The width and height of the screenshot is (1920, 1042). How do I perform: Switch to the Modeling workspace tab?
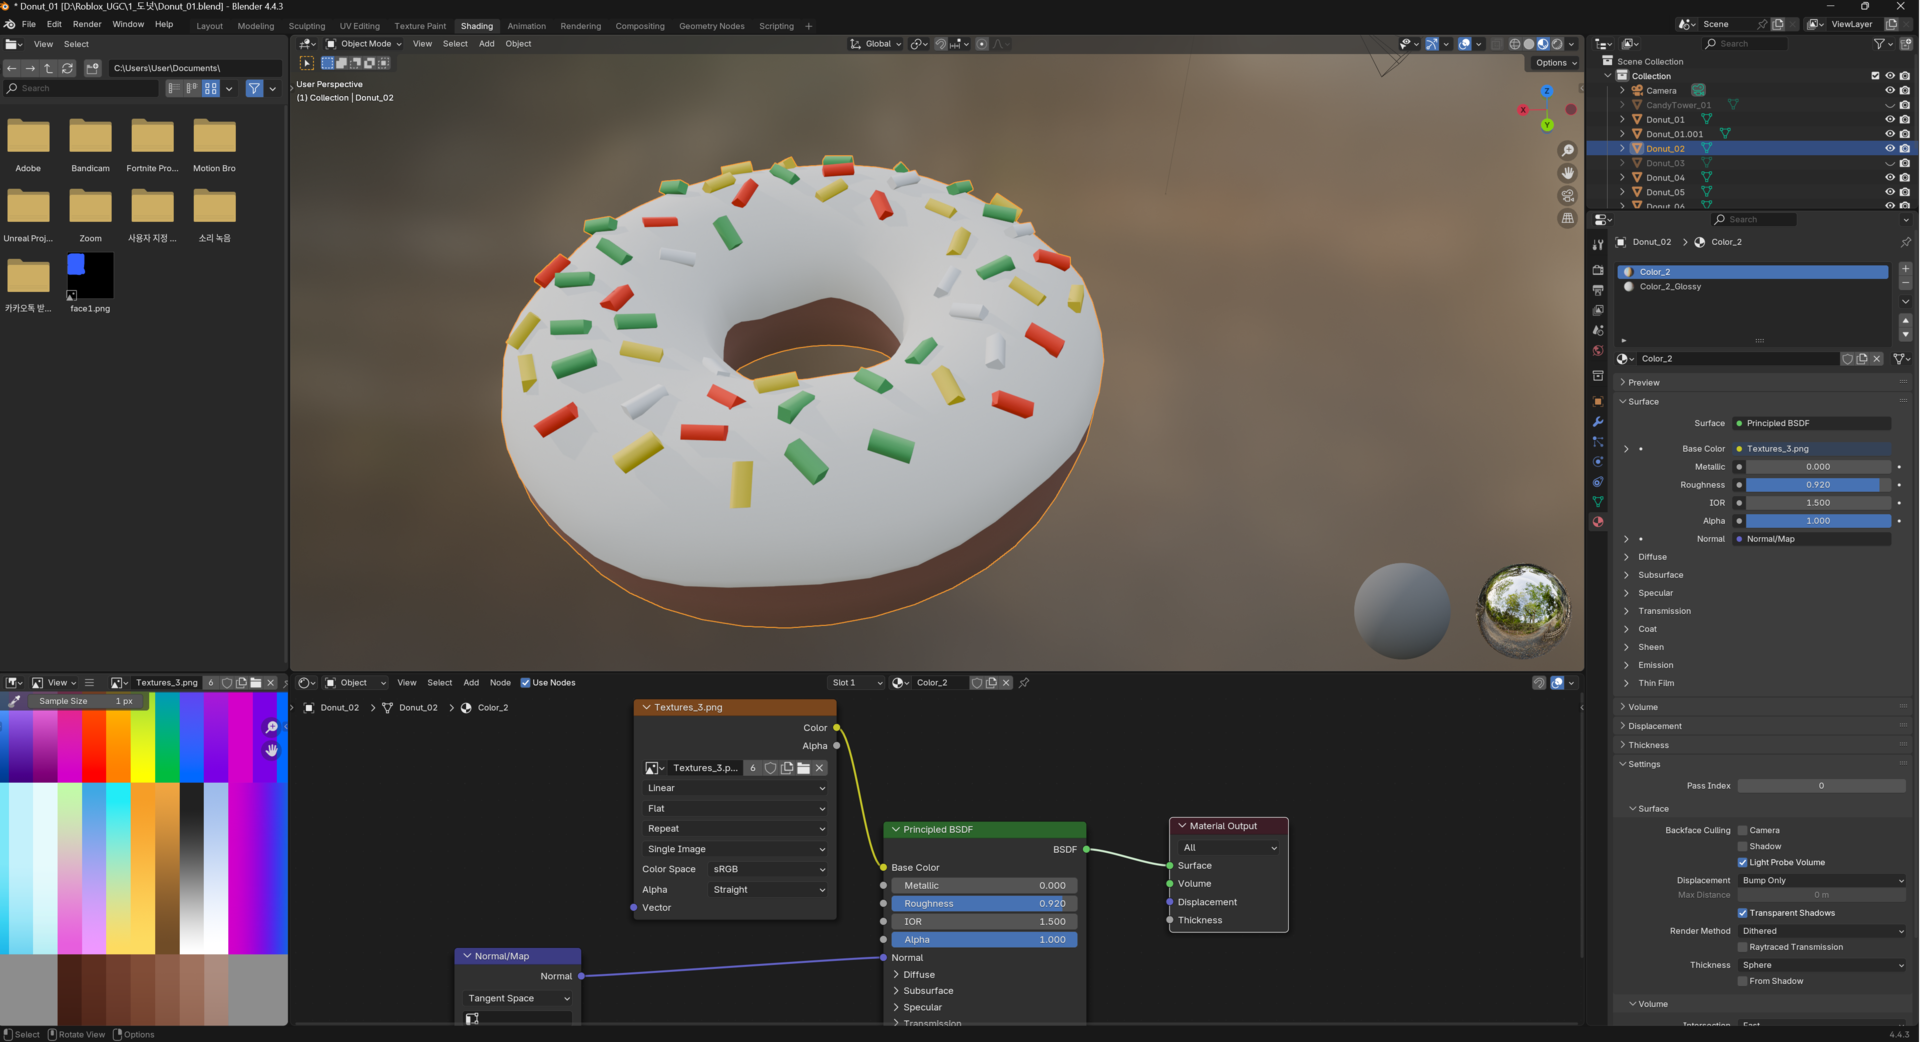(256, 26)
